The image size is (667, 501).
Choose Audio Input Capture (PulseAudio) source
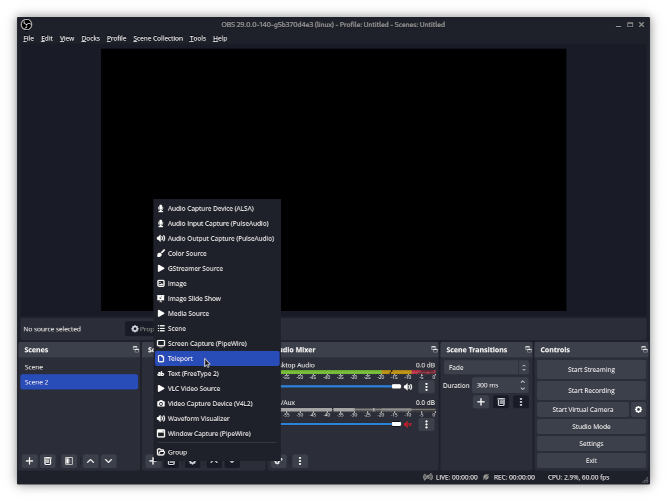click(x=217, y=223)
